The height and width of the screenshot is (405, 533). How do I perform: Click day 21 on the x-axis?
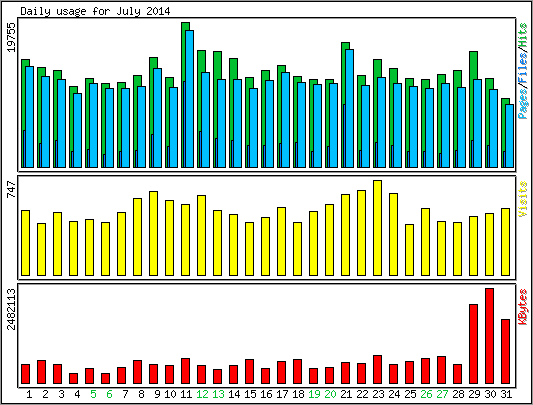click(x=346, y=394)
